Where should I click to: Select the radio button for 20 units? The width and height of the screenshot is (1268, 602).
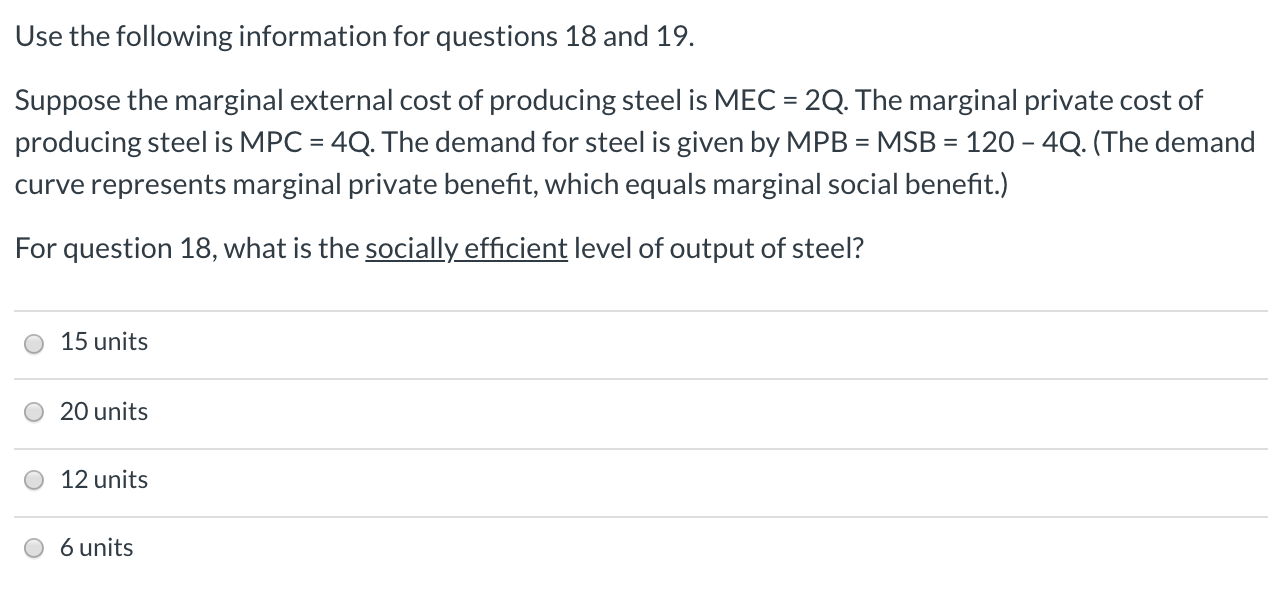(x=34, y=411)
